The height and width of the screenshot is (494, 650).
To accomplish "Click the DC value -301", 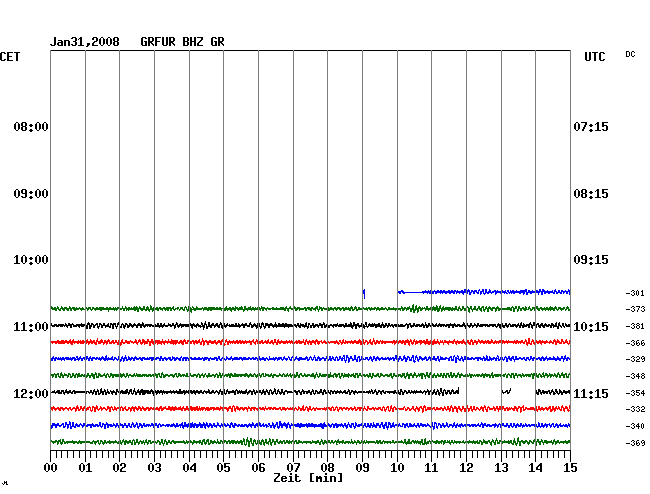I will pos(635,293).
